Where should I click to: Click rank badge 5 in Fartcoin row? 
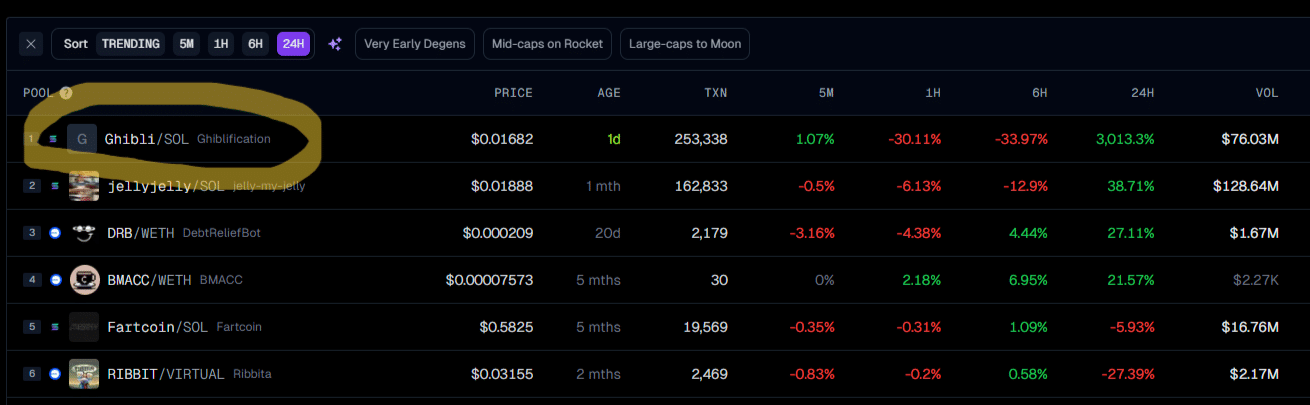coord(32,327)
